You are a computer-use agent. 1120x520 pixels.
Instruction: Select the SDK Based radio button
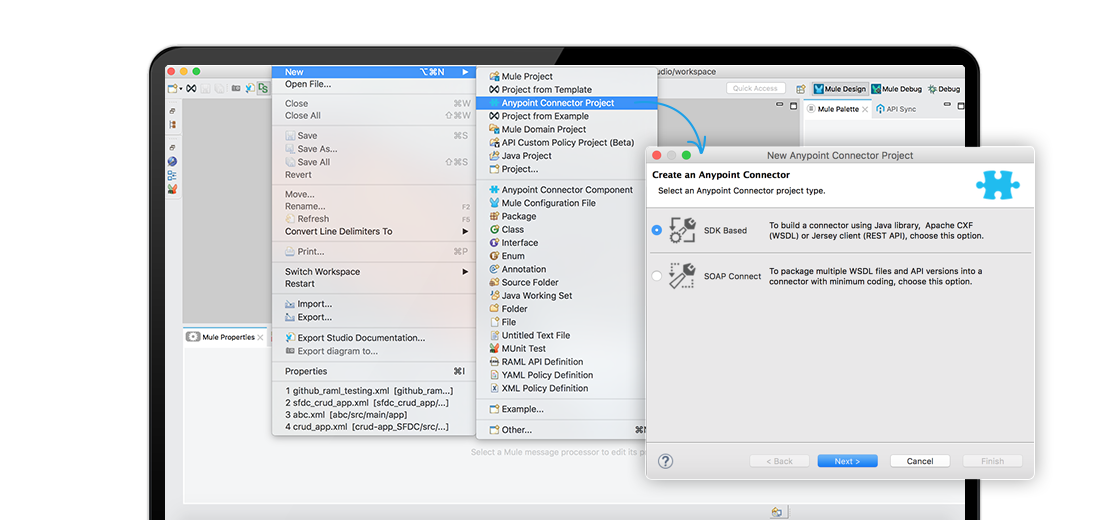(656, 230)
